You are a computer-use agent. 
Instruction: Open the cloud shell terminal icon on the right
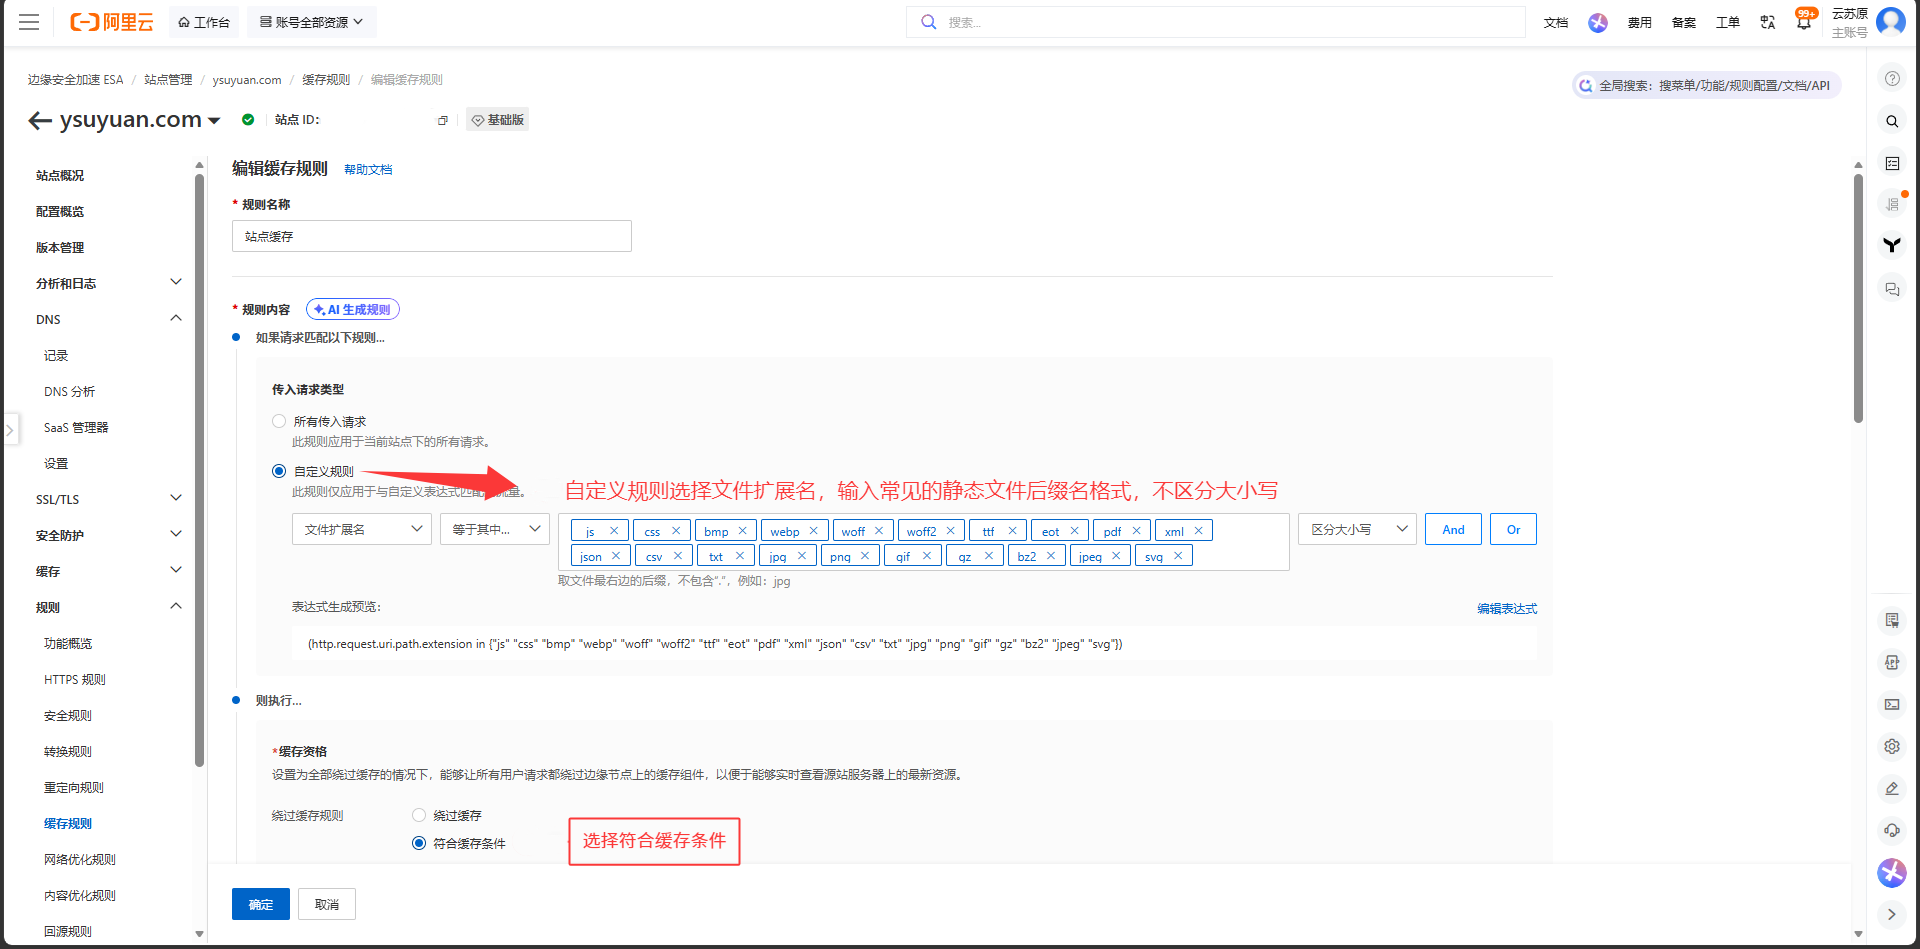[x=1892, y=704]
